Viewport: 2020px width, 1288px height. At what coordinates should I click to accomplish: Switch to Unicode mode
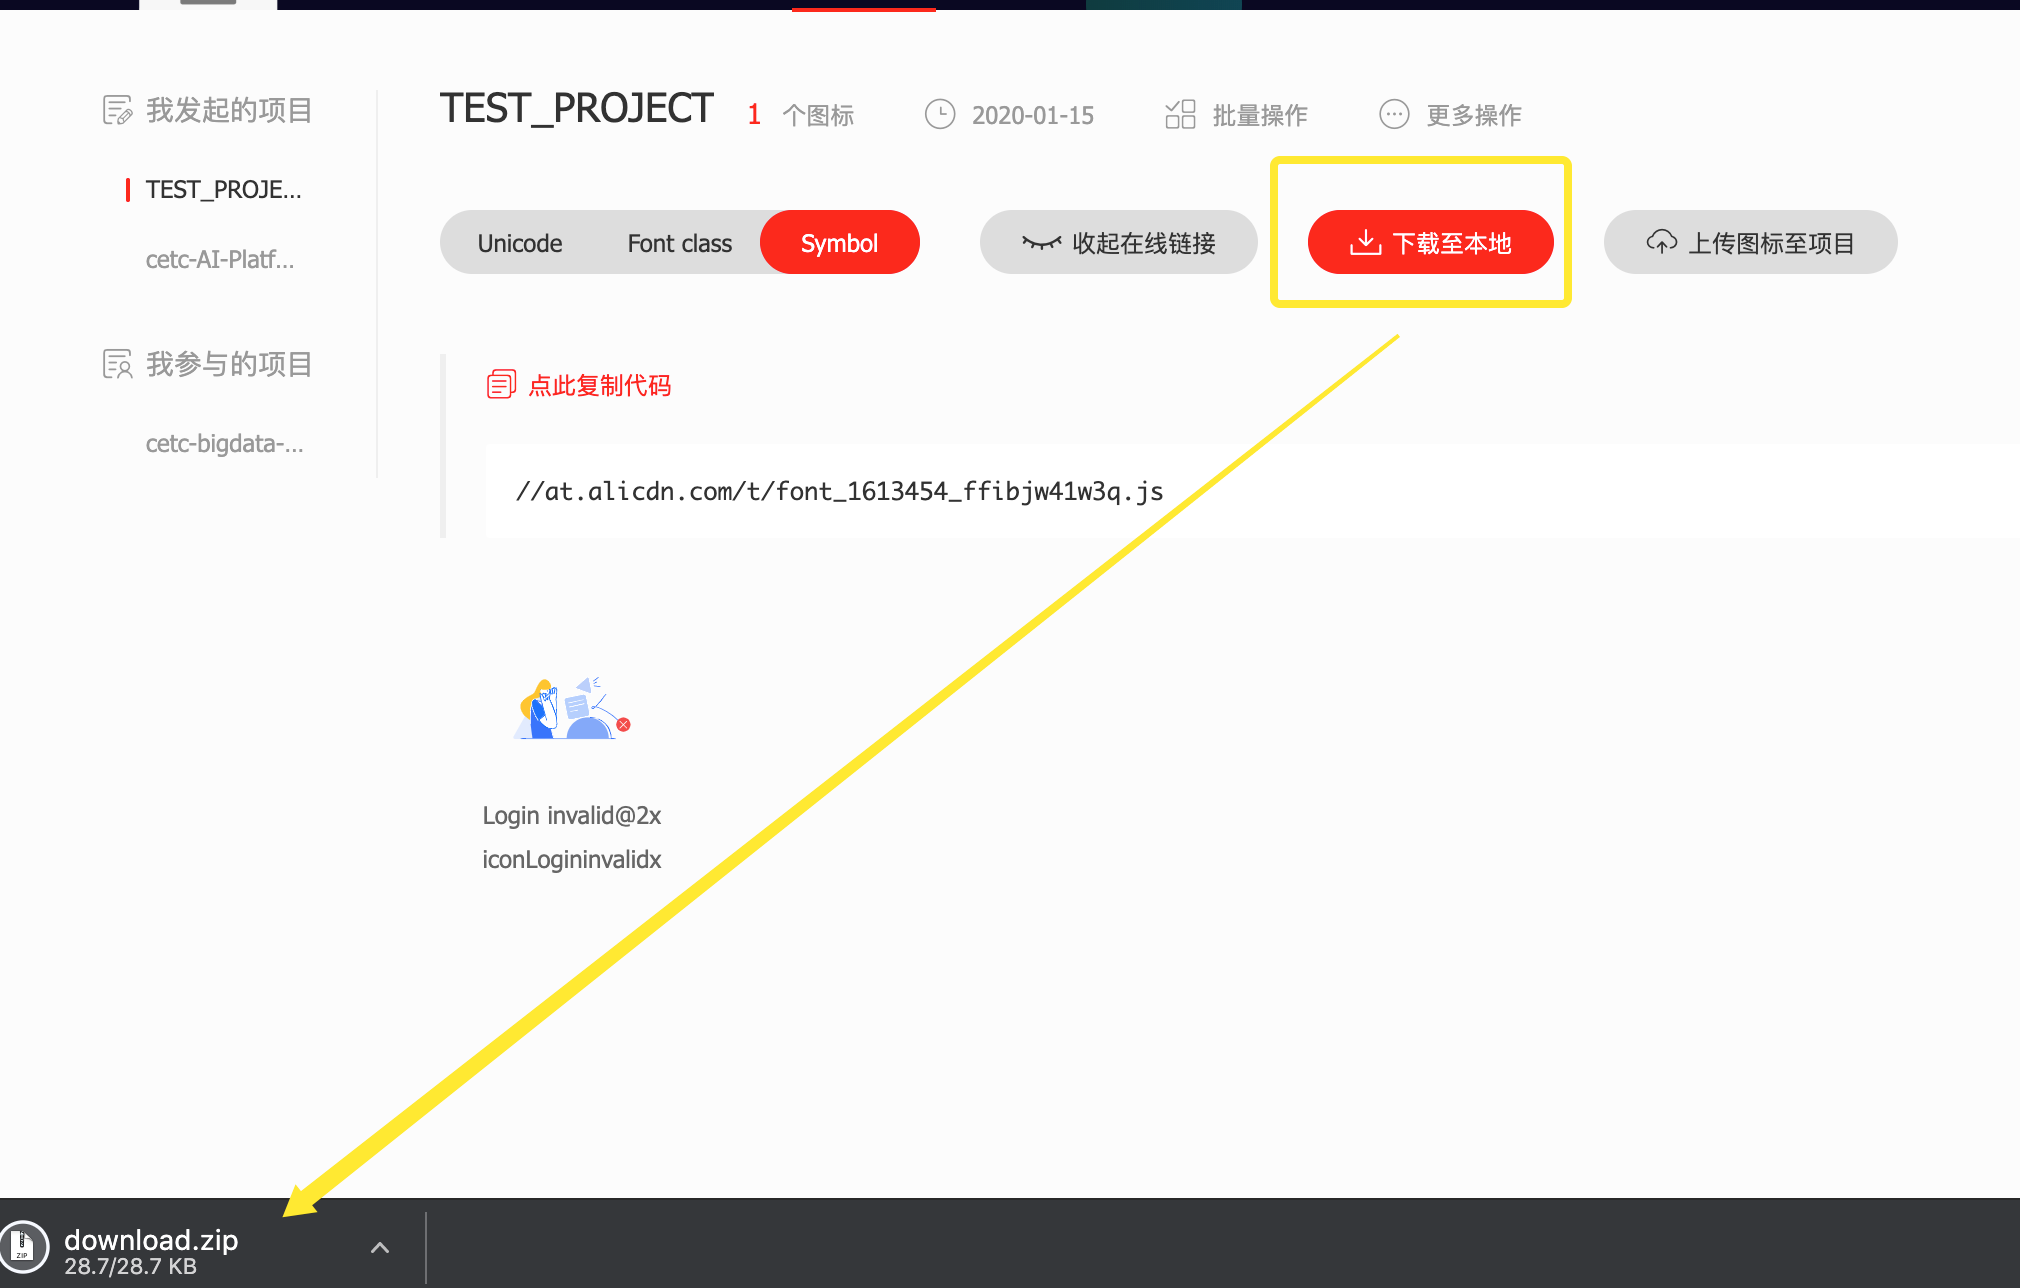tap(520, 243)
